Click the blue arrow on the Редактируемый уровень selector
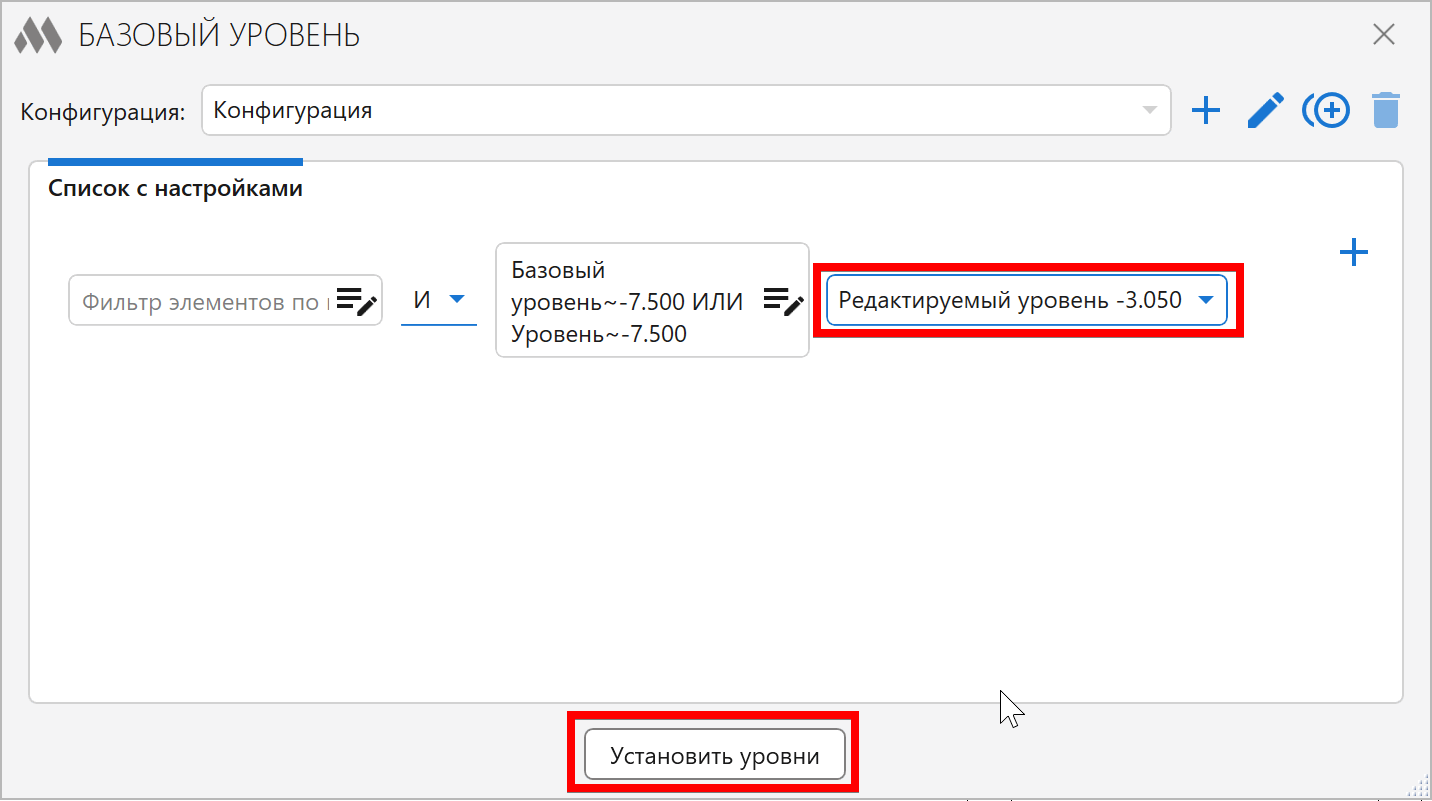Screen dimensions: 1432x801 coord(1205,300)
